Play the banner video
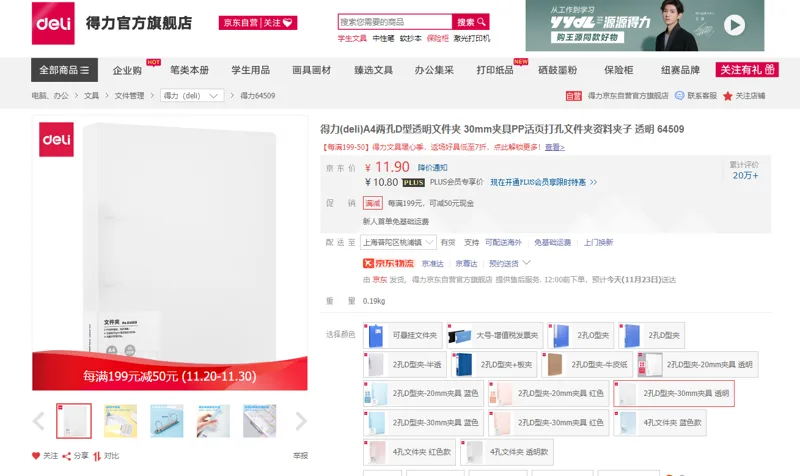The image size is (800, 476). (734, 25)
